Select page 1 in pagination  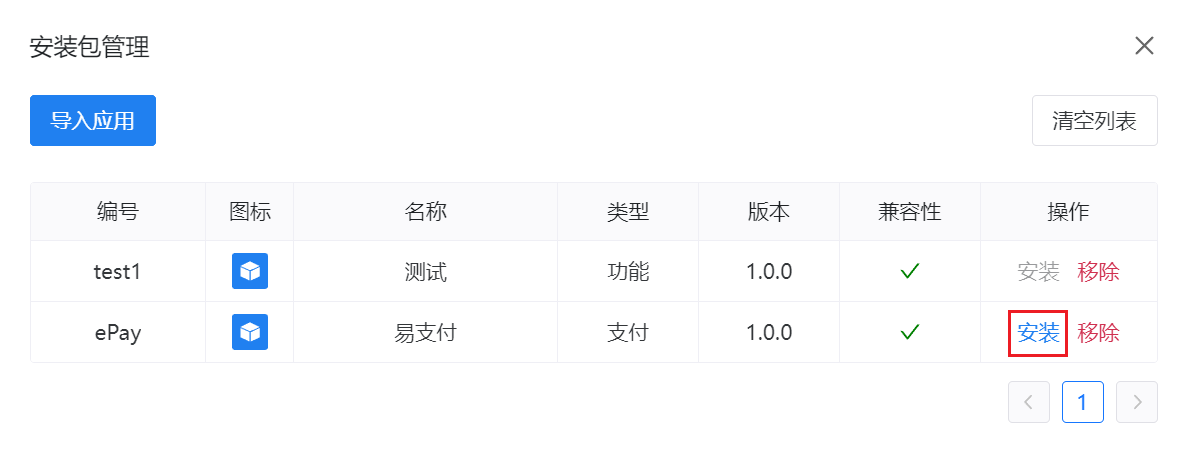point(1082,402)
